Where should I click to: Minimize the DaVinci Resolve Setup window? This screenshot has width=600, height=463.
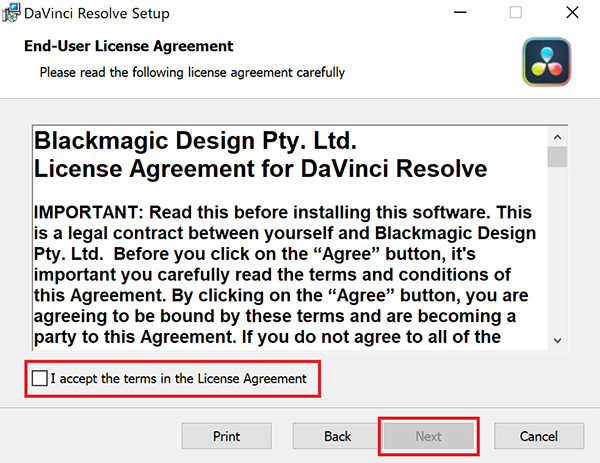(460, 13)
